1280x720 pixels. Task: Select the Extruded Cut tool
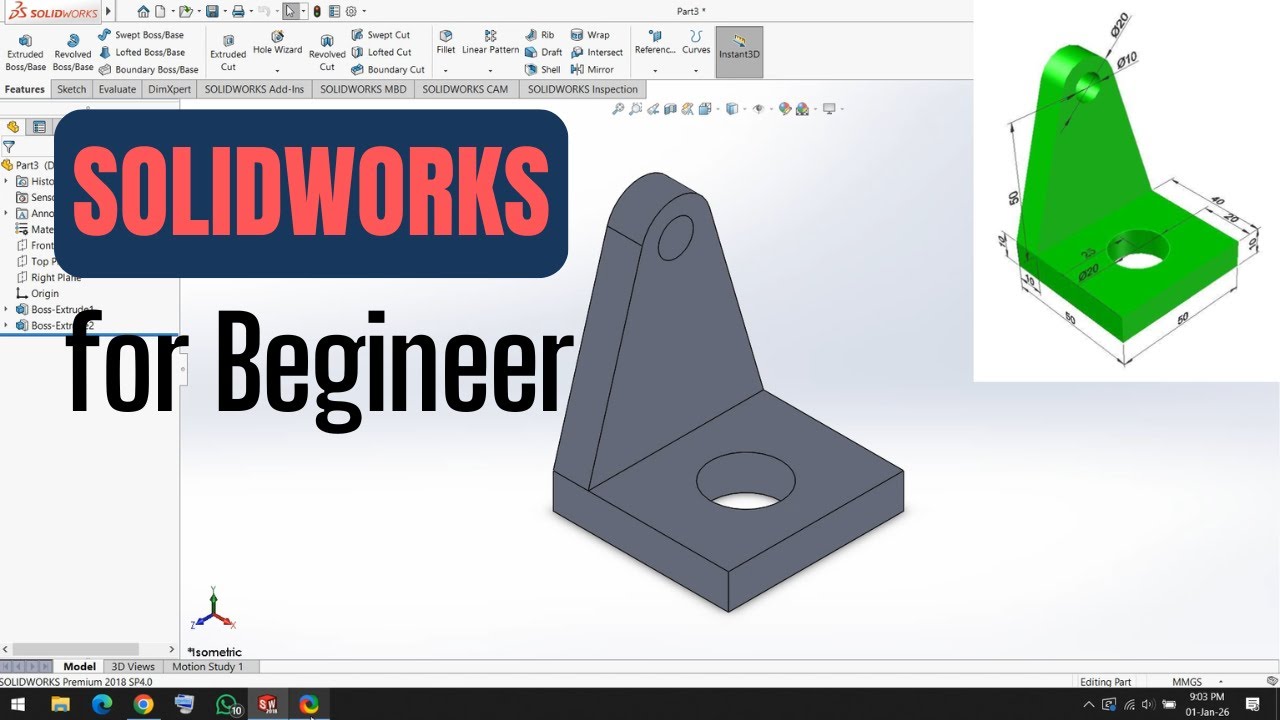click(228, 52)
